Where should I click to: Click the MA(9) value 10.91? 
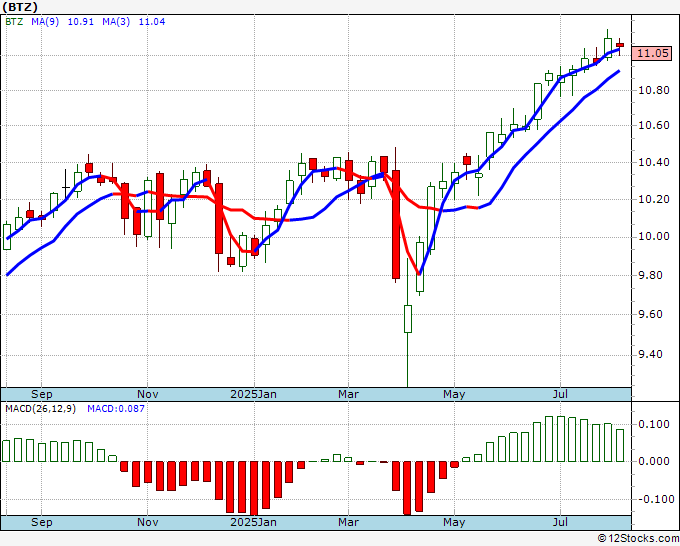click(x=81, y=22)
